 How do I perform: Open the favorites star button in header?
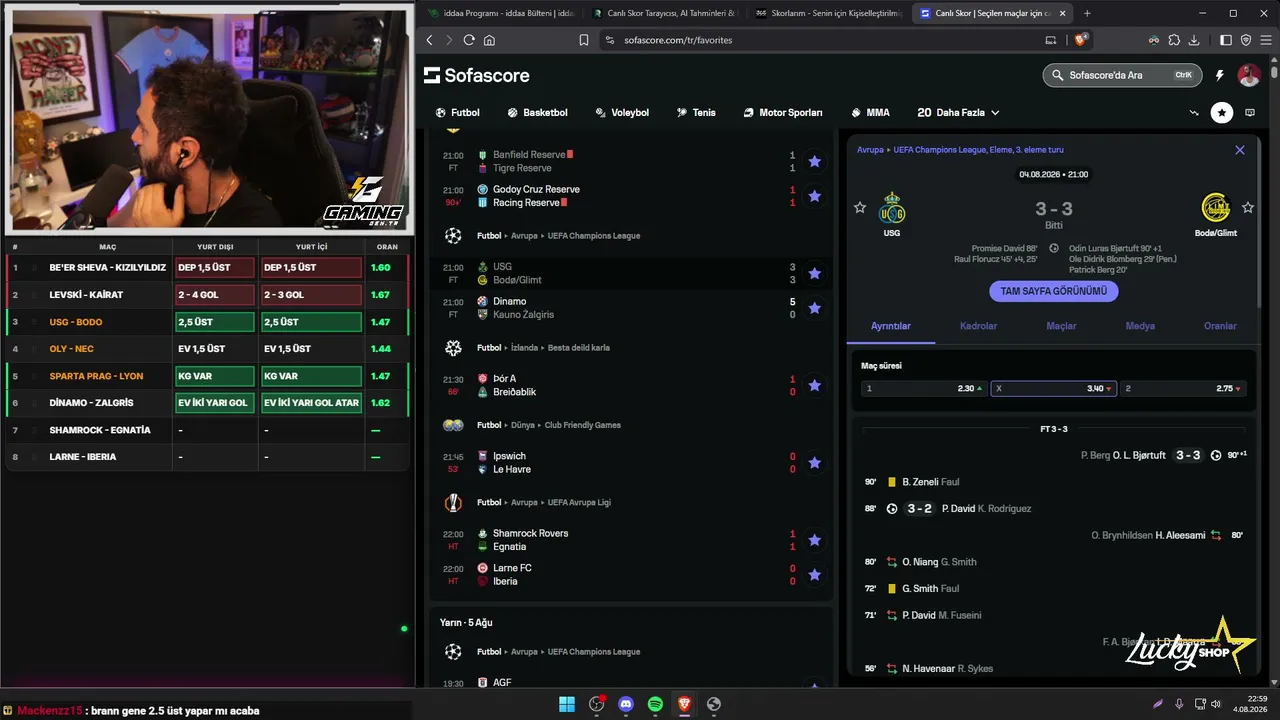(x=1222, y=113)
